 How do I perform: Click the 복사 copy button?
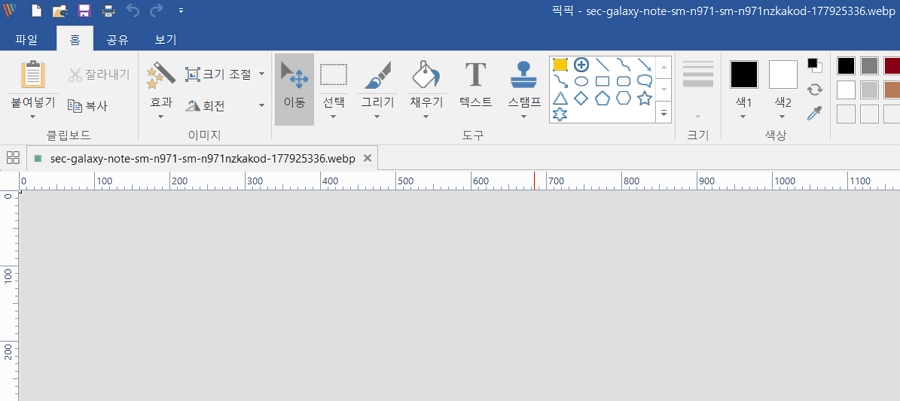tap(88, 106)
